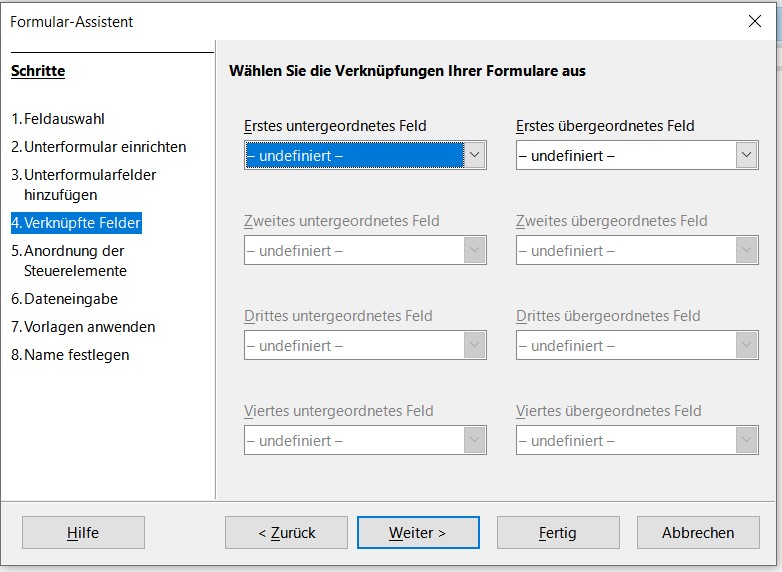Go back with the Zurück button
Viewport: 782px width, 572px height.
click(286, 533)
